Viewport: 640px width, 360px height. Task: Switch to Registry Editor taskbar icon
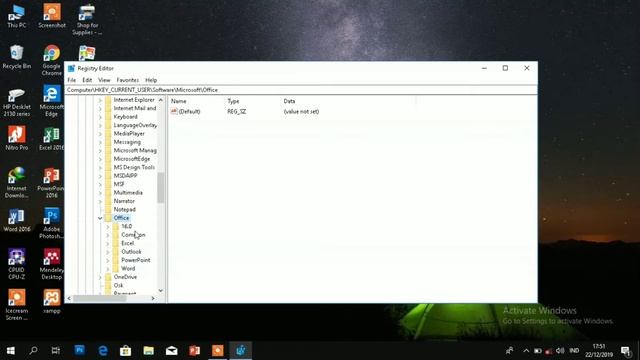pyautogui.click(x=240, y=350)
